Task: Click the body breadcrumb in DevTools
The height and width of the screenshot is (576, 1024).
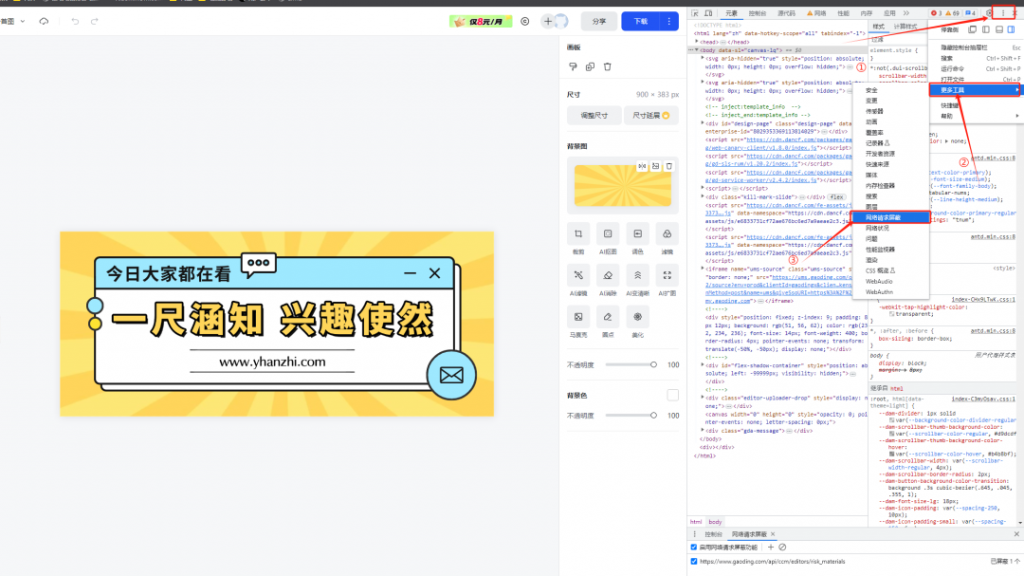Action: pos(715,522)
